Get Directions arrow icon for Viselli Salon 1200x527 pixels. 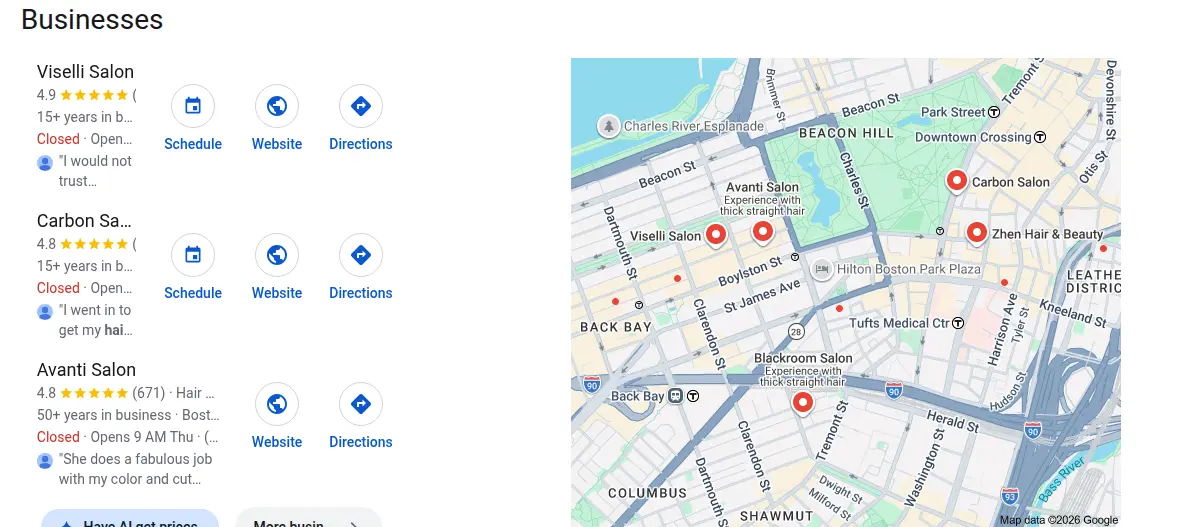(361, 106)
